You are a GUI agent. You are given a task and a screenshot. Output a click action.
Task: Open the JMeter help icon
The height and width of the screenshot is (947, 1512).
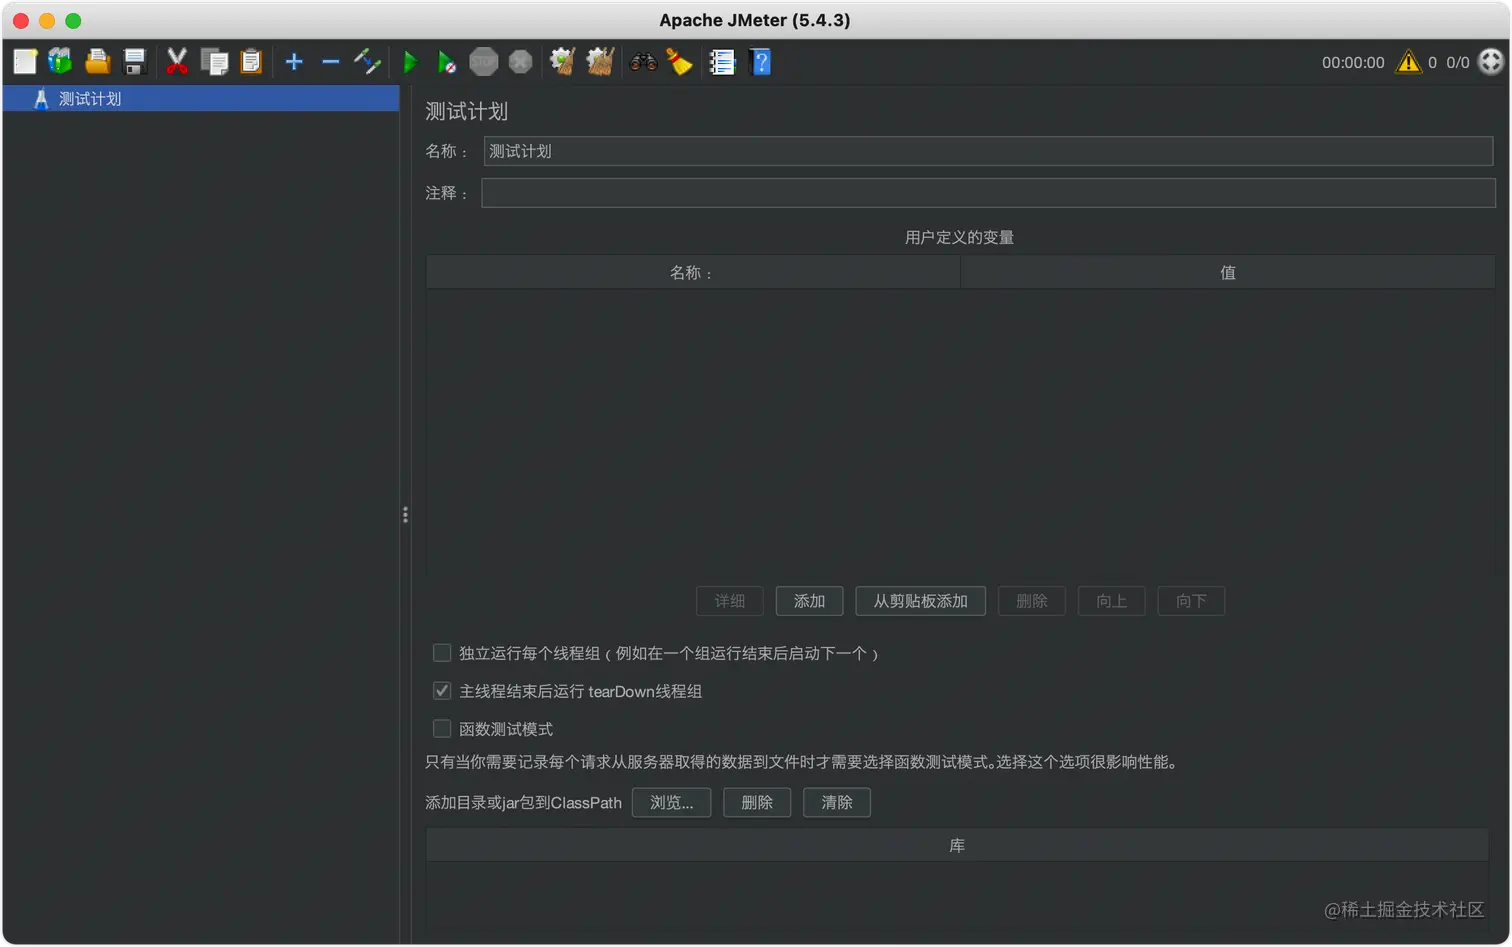coord(761,61)
